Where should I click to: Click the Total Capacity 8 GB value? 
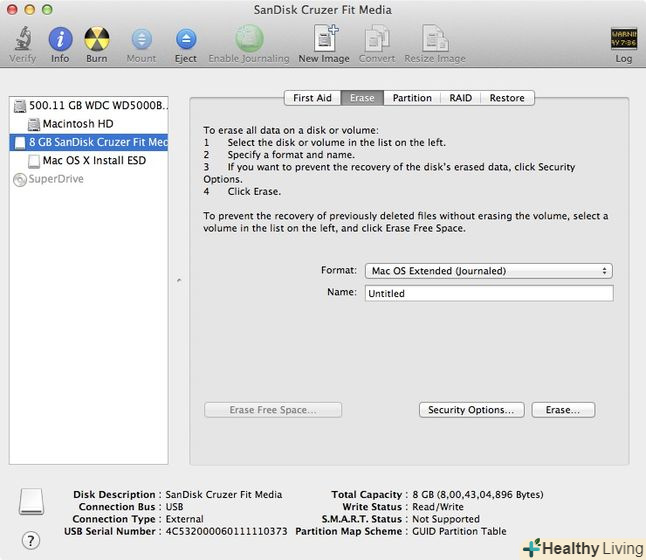tap(477, 494)
